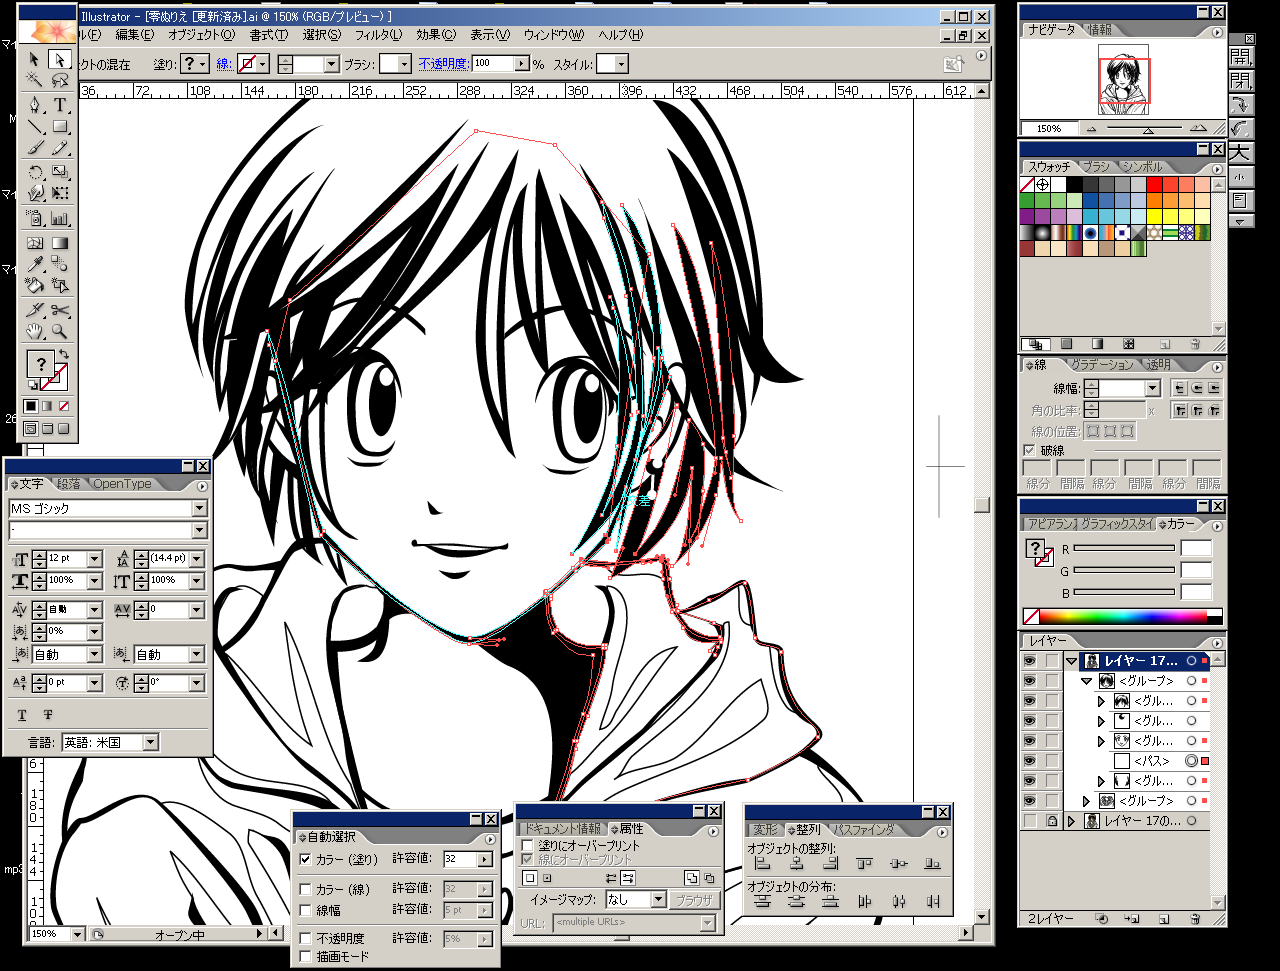1280x971 pixels.
Task: Select the Direct Selection (white arrow) tool
Action: tap(60, 59)
